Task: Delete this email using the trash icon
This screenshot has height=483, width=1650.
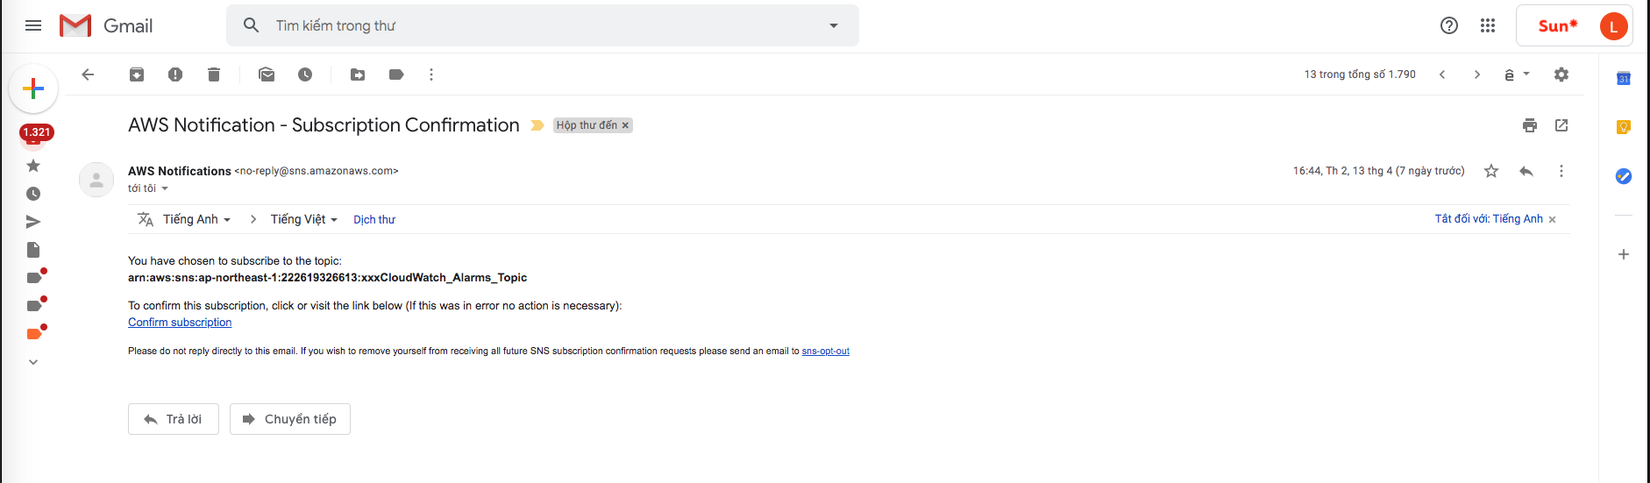Action: tap(214, 75)
